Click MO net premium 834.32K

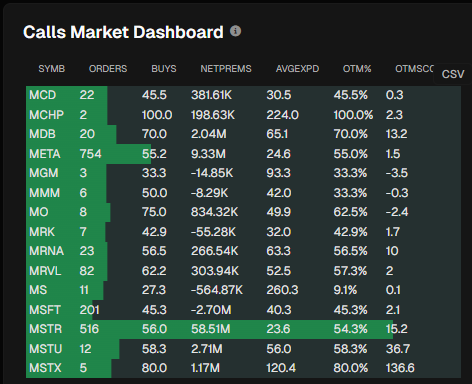coord(215,212)
